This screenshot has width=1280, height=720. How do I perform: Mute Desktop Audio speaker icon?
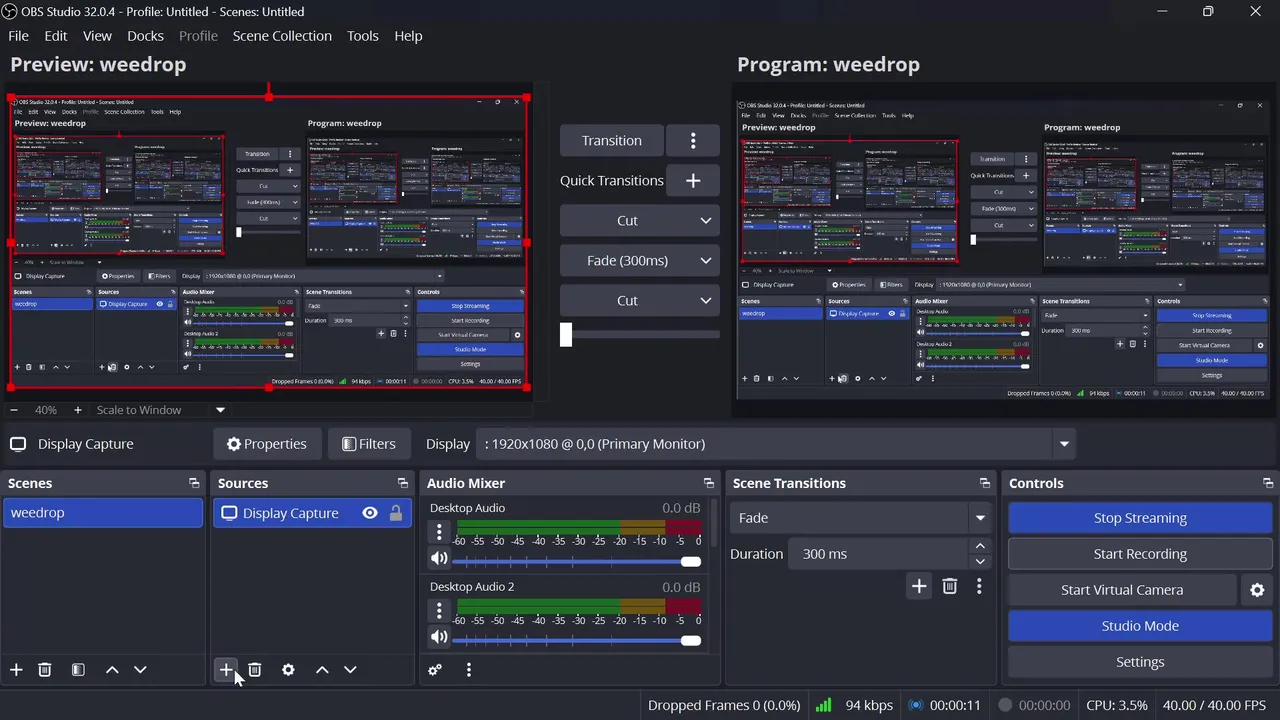tap(439, 559)
